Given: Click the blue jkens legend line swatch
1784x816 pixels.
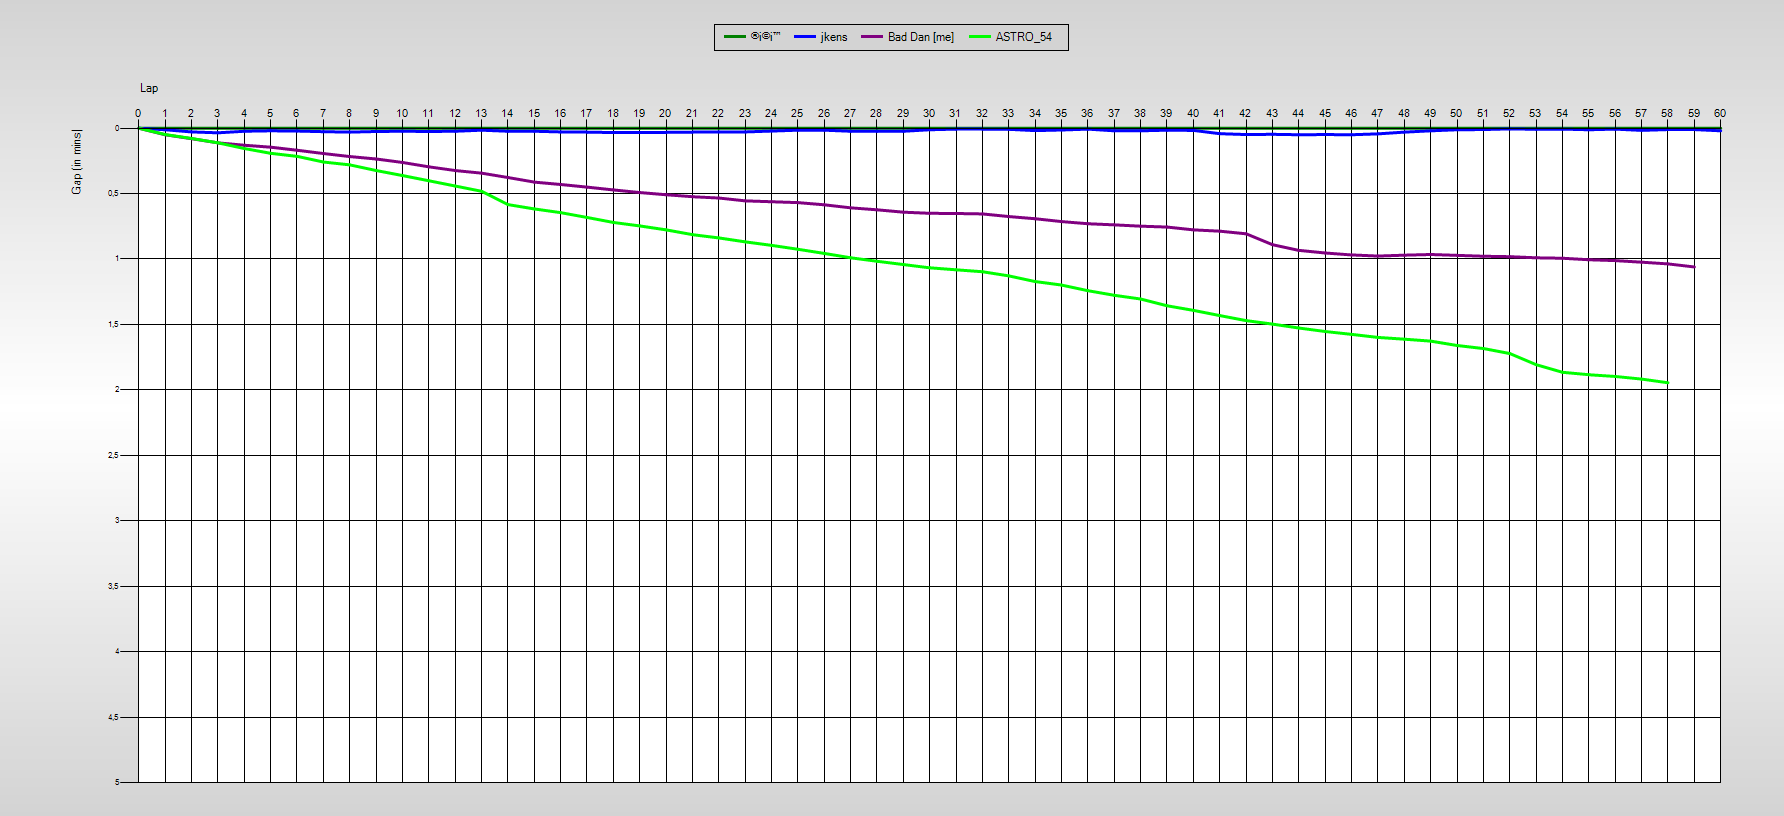Looking at the screenshot, I should (x=805, y=37).
